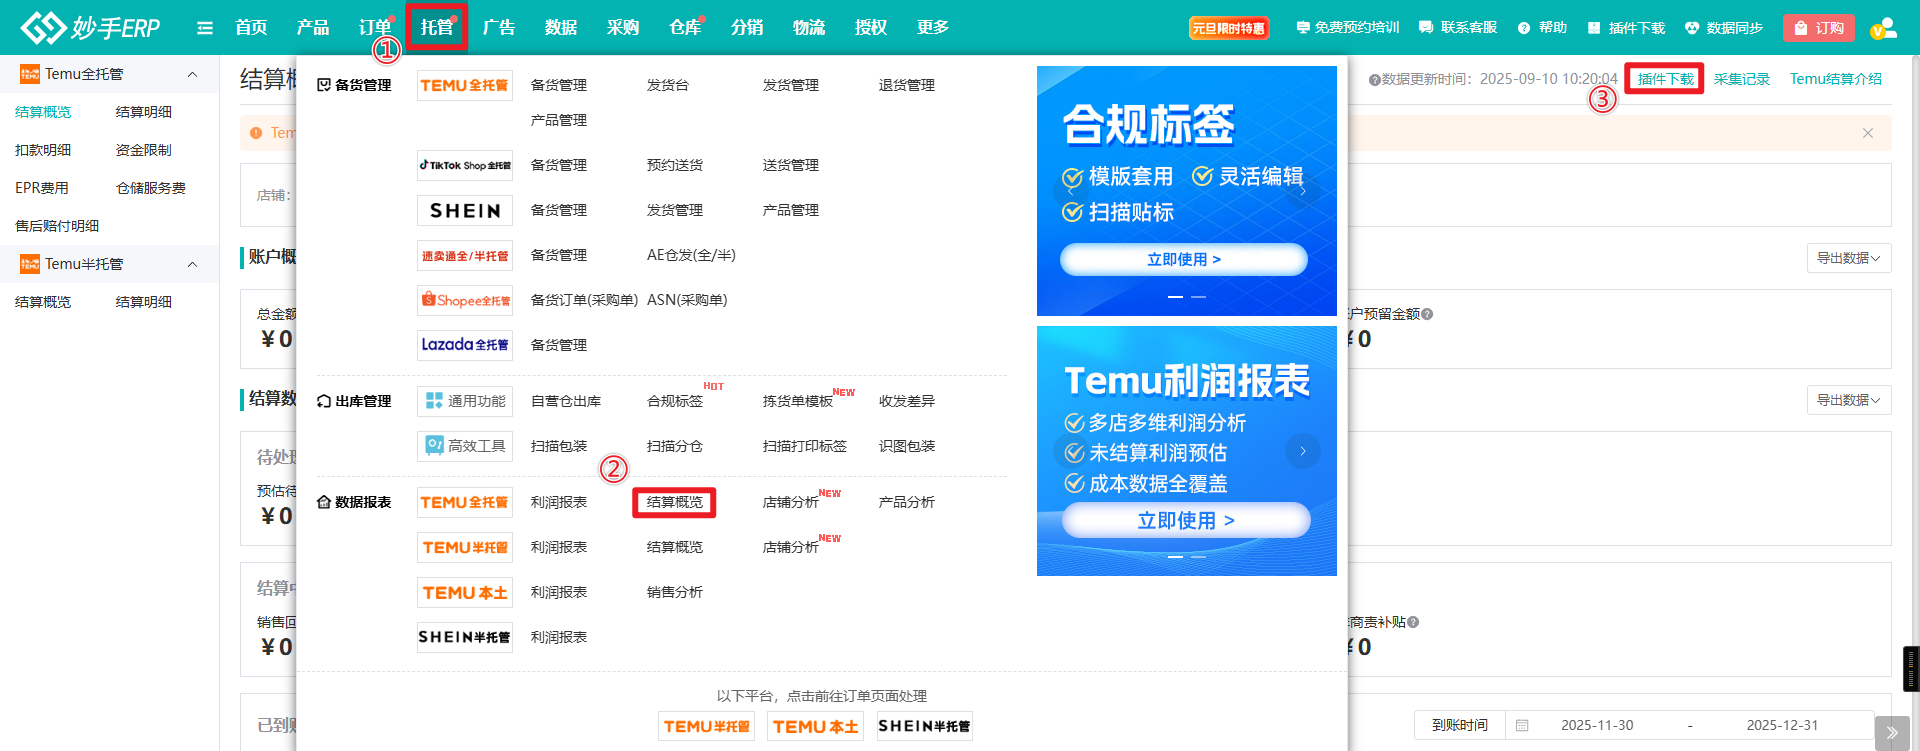This screenshot has width=1920, height=751.
Task: Select 扣款明细 in the sidebar
Action: click(43, 150)
